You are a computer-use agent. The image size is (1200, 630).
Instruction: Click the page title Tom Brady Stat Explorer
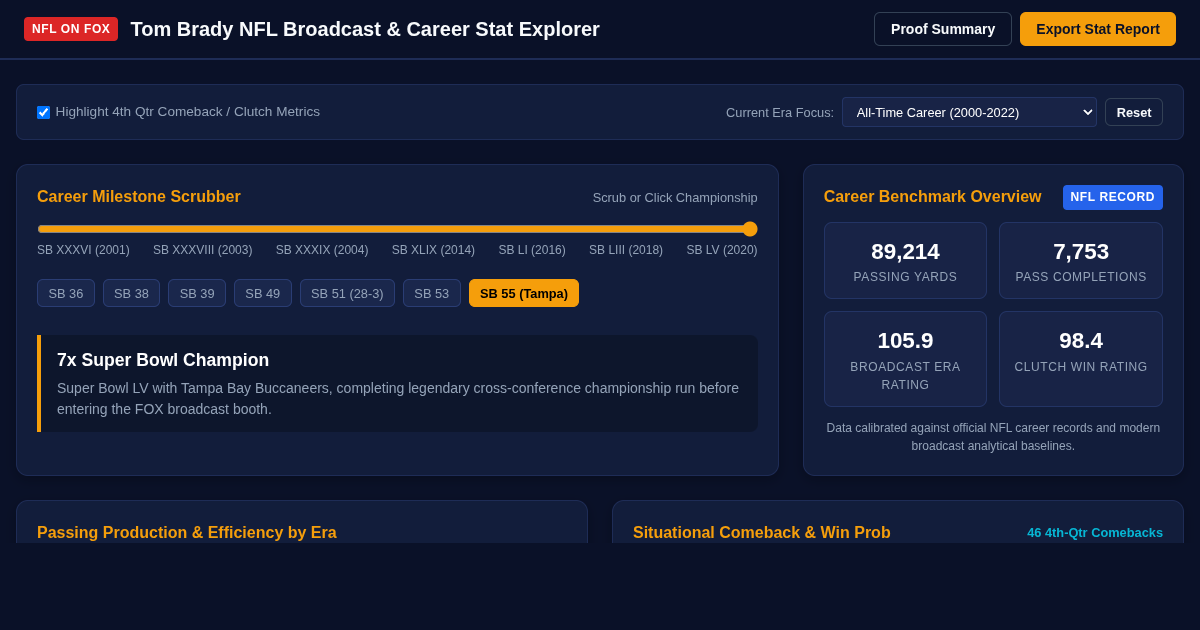tap(365, 29)
